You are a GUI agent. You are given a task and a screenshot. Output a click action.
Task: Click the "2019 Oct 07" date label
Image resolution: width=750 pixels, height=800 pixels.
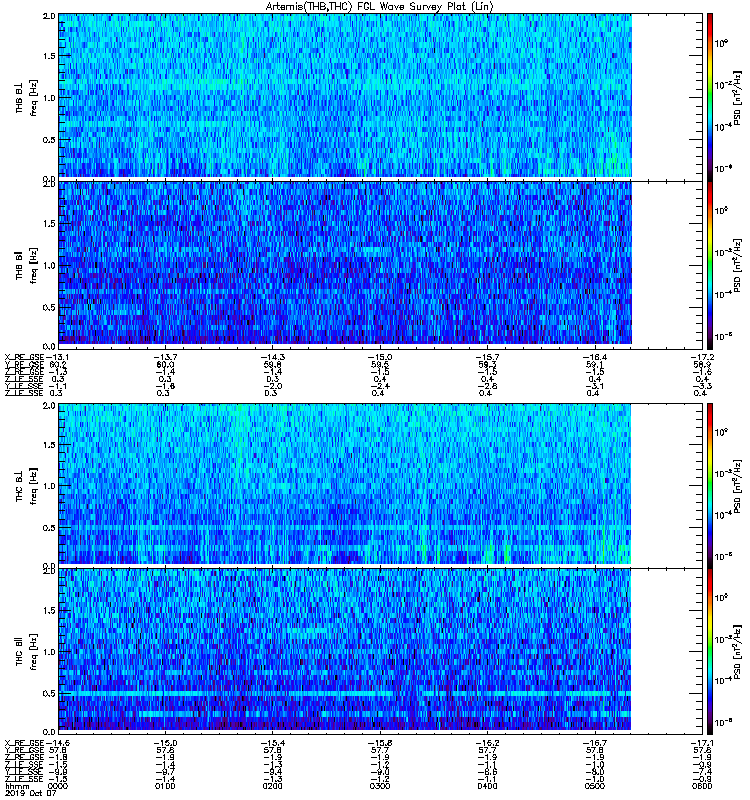[30, 793]
